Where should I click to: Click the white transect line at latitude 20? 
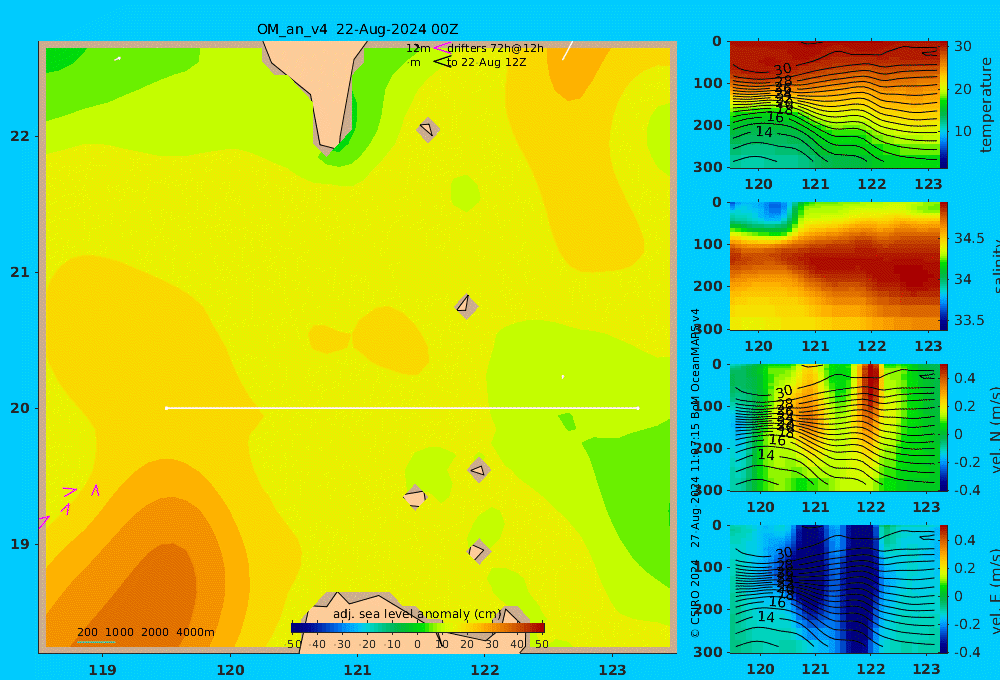point(402,408)
